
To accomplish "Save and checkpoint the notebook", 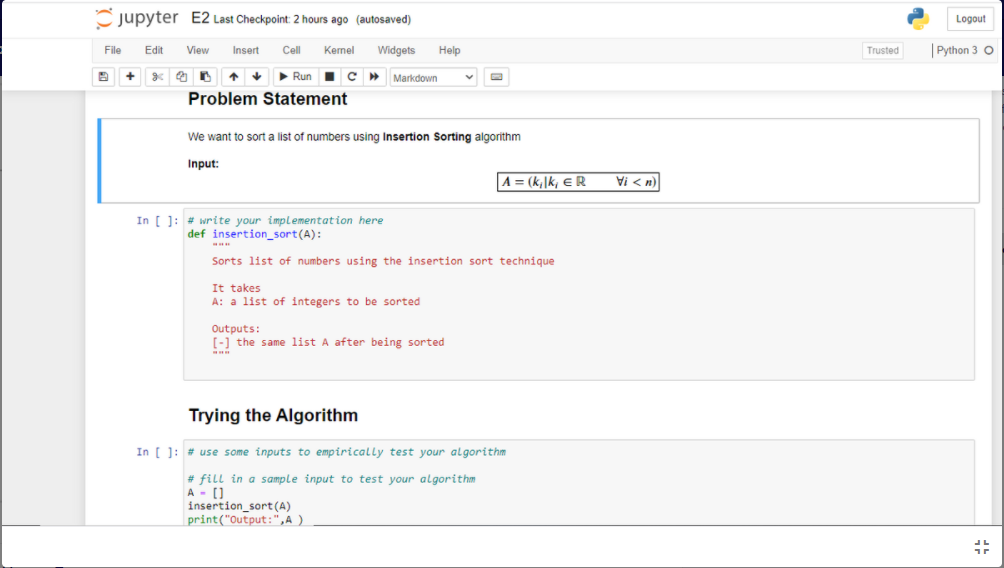I will pyautogui.click(x=103, y=77).
